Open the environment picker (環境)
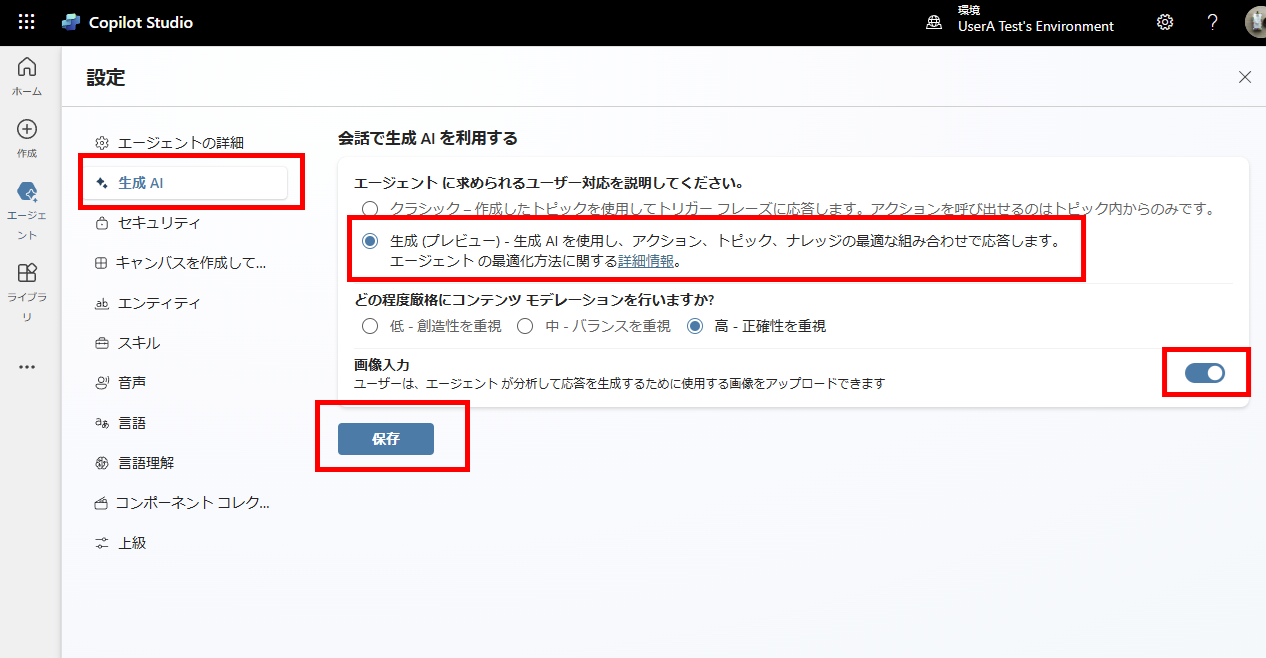1266x658 pixels. pyautogui.click(x=1022, y=22)
